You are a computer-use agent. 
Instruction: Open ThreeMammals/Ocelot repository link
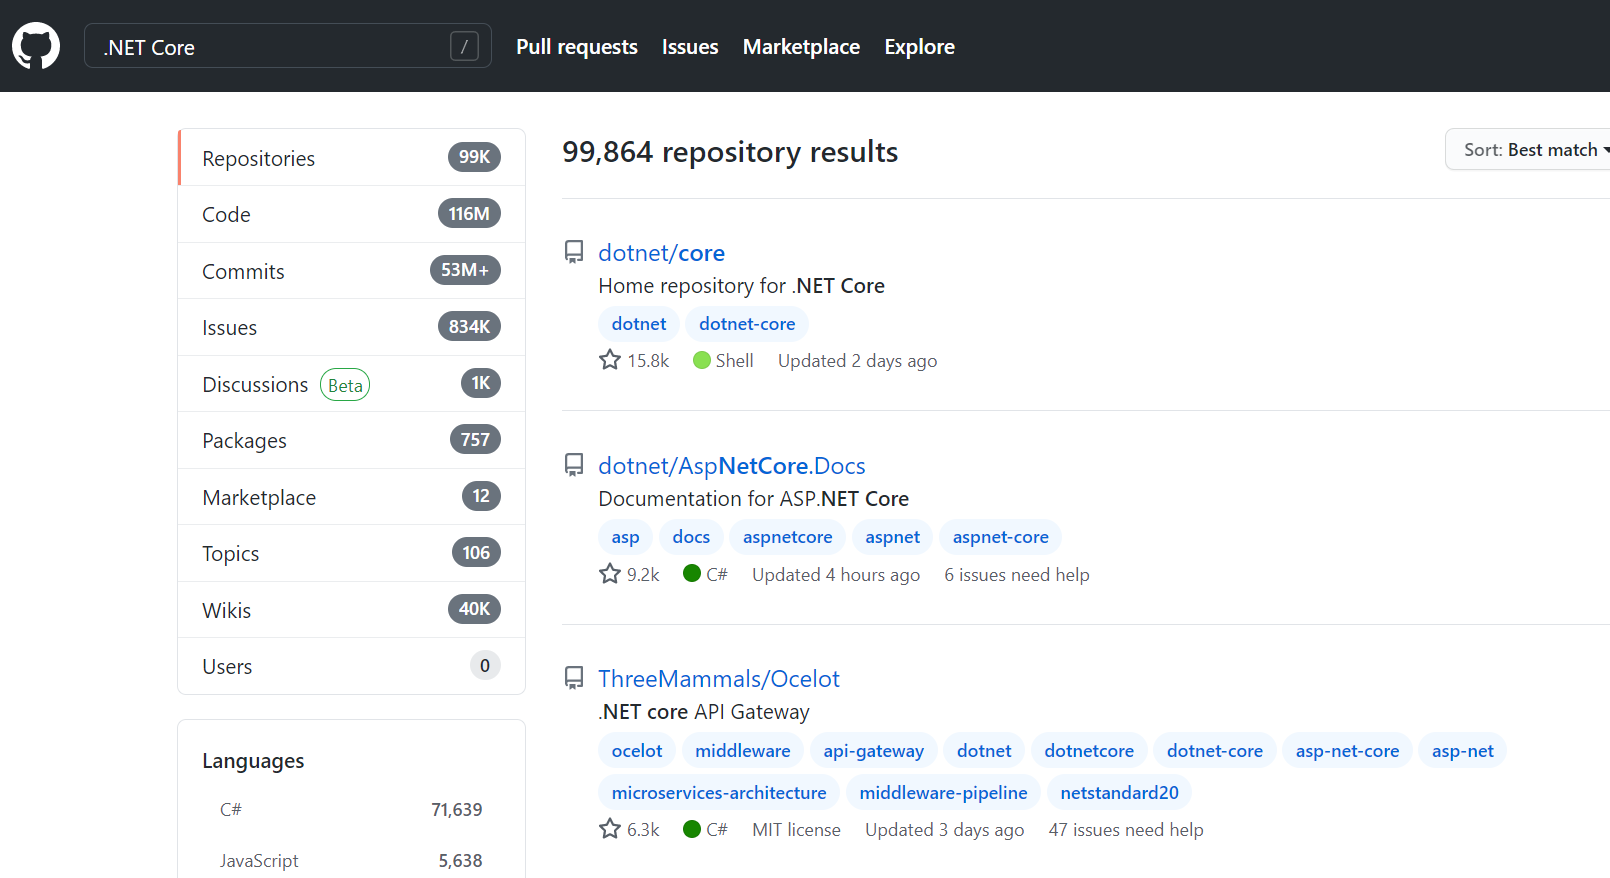coord(719,678)
